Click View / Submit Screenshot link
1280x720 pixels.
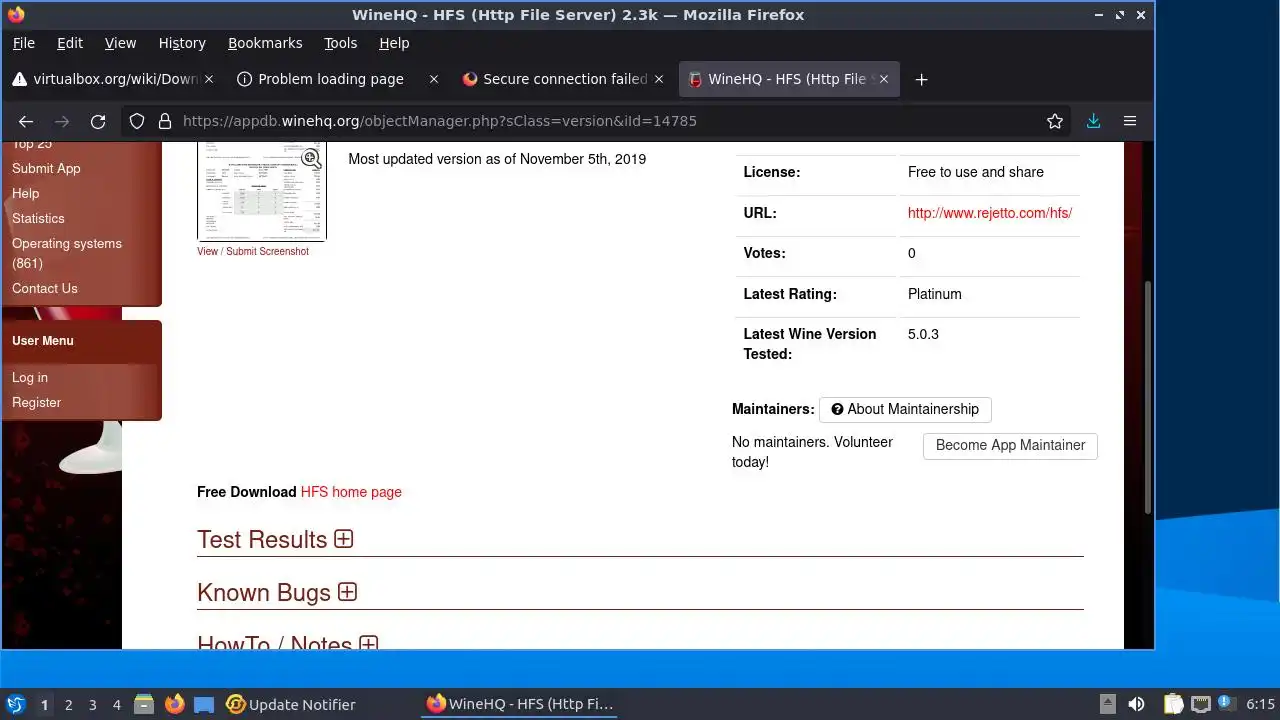[253, 251]
